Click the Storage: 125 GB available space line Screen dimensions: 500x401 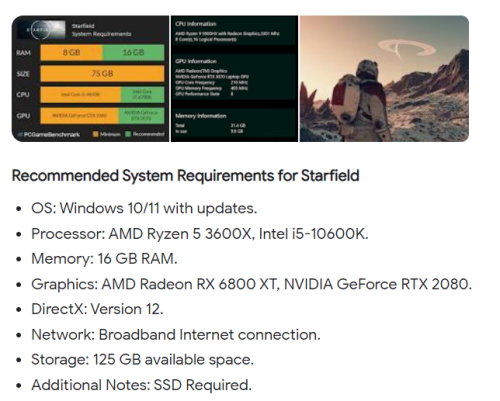tap(143, 360)
